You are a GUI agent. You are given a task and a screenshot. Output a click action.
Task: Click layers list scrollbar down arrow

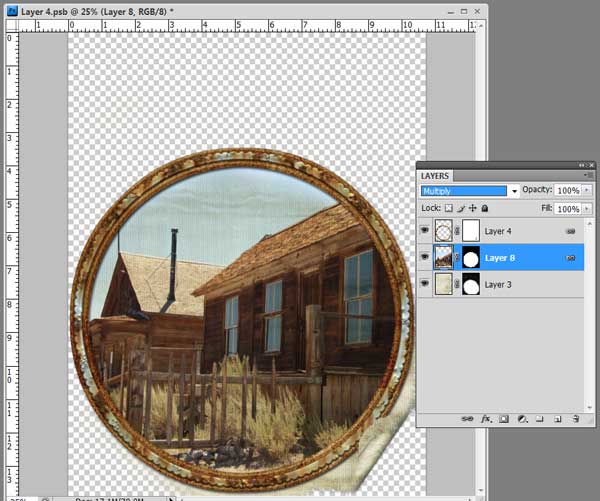coord(589,407)
